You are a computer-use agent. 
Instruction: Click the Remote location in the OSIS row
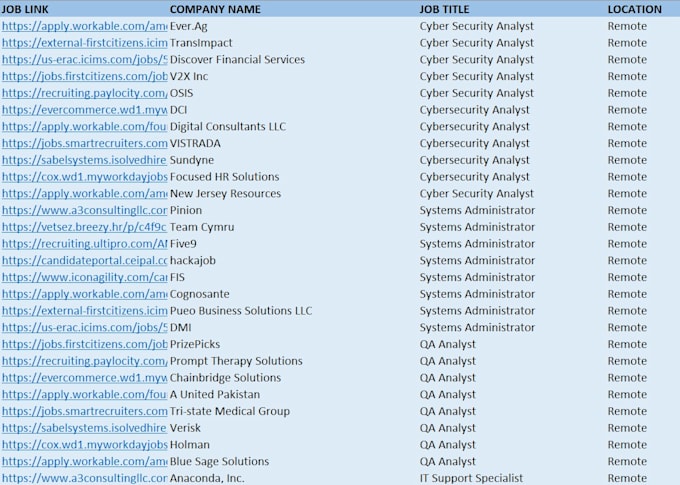tap(627, 93)
